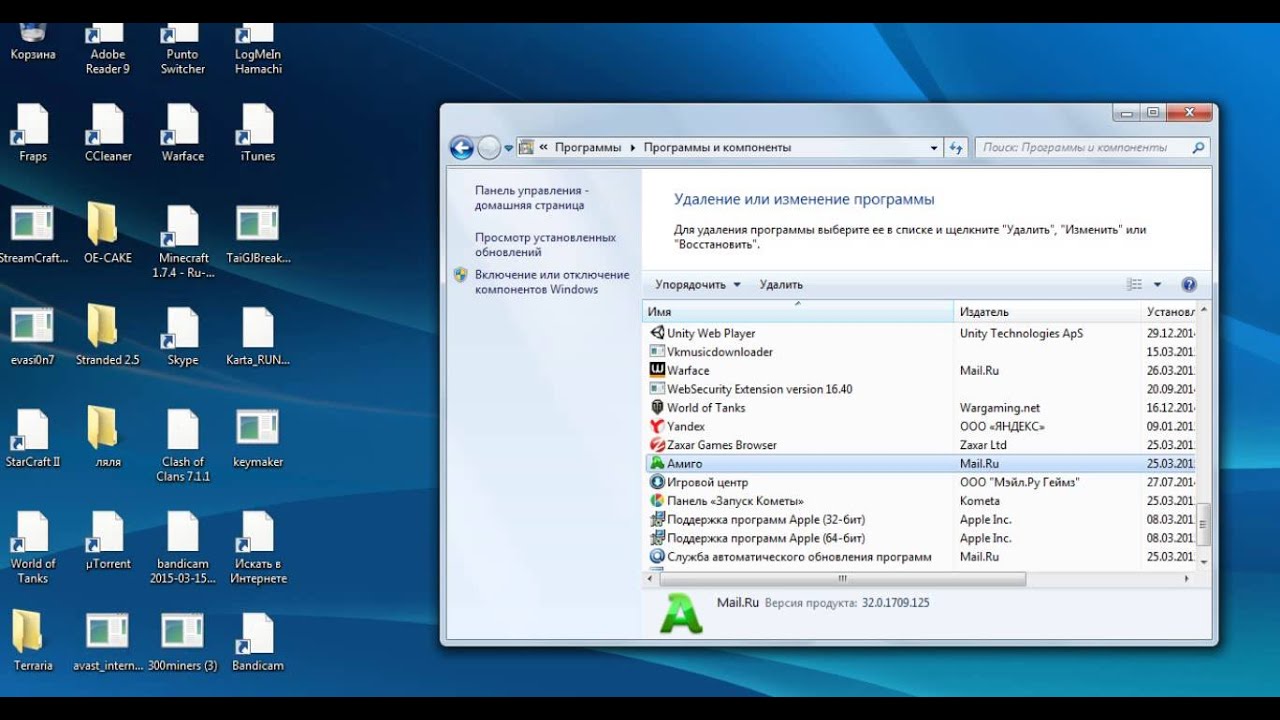Open the StarCraft II desktop shortcut
This screenshot has height=720, width=1280.
click(32, 439)
